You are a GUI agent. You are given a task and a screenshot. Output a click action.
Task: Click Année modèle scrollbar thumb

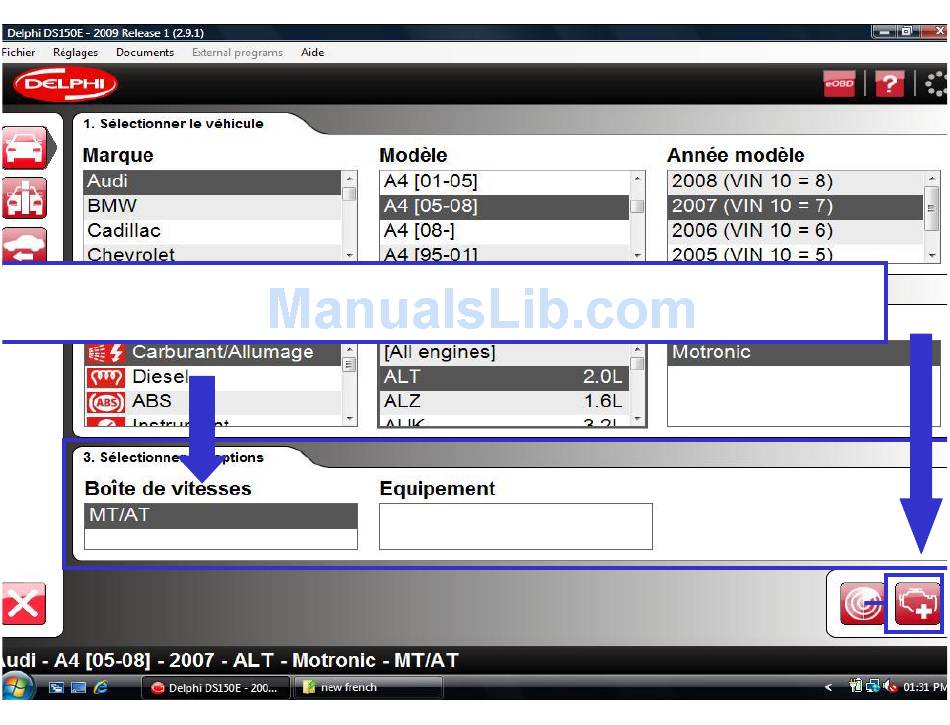pyautogui.click(x=932, y=208)
